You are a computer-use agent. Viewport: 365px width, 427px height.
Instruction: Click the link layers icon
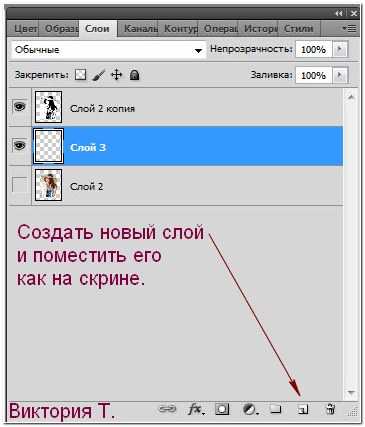[x=167, y=409]
